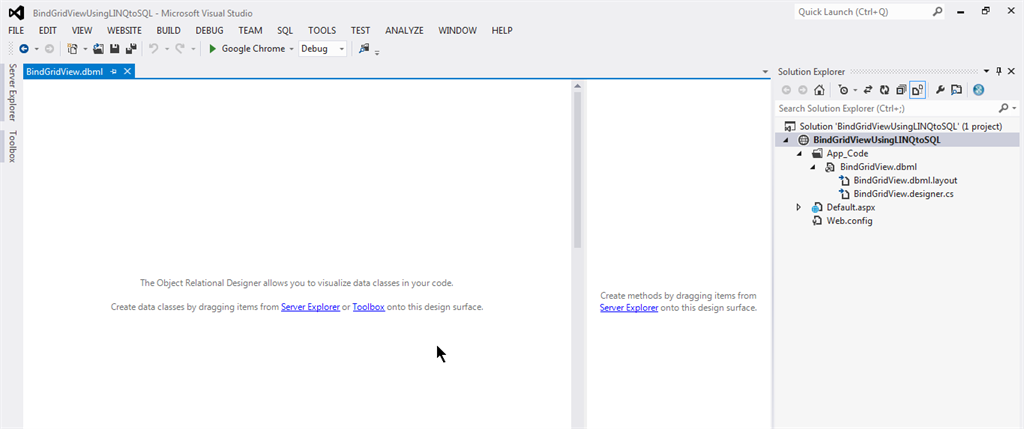Open the Toolbox side tab

tap(12, 146)
